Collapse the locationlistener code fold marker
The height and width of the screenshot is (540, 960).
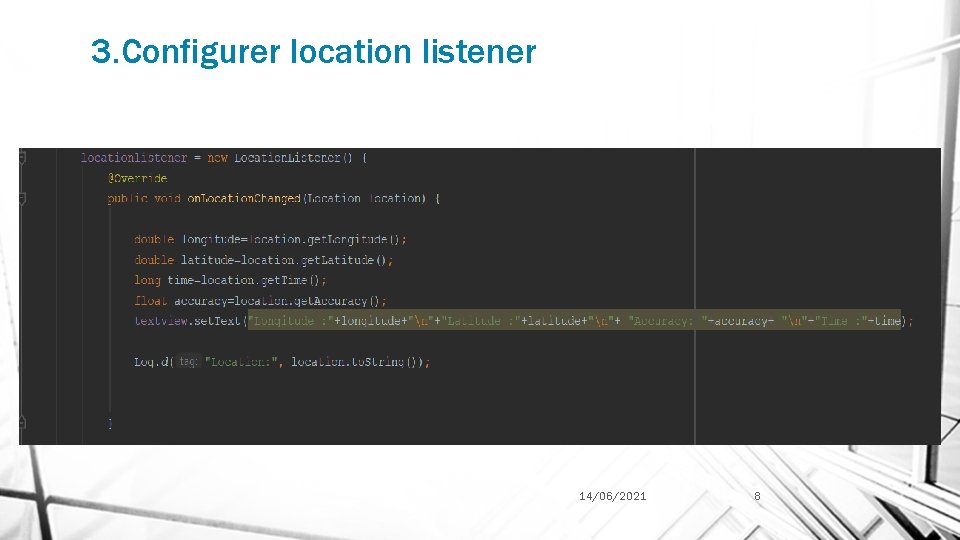coord(23,158)
